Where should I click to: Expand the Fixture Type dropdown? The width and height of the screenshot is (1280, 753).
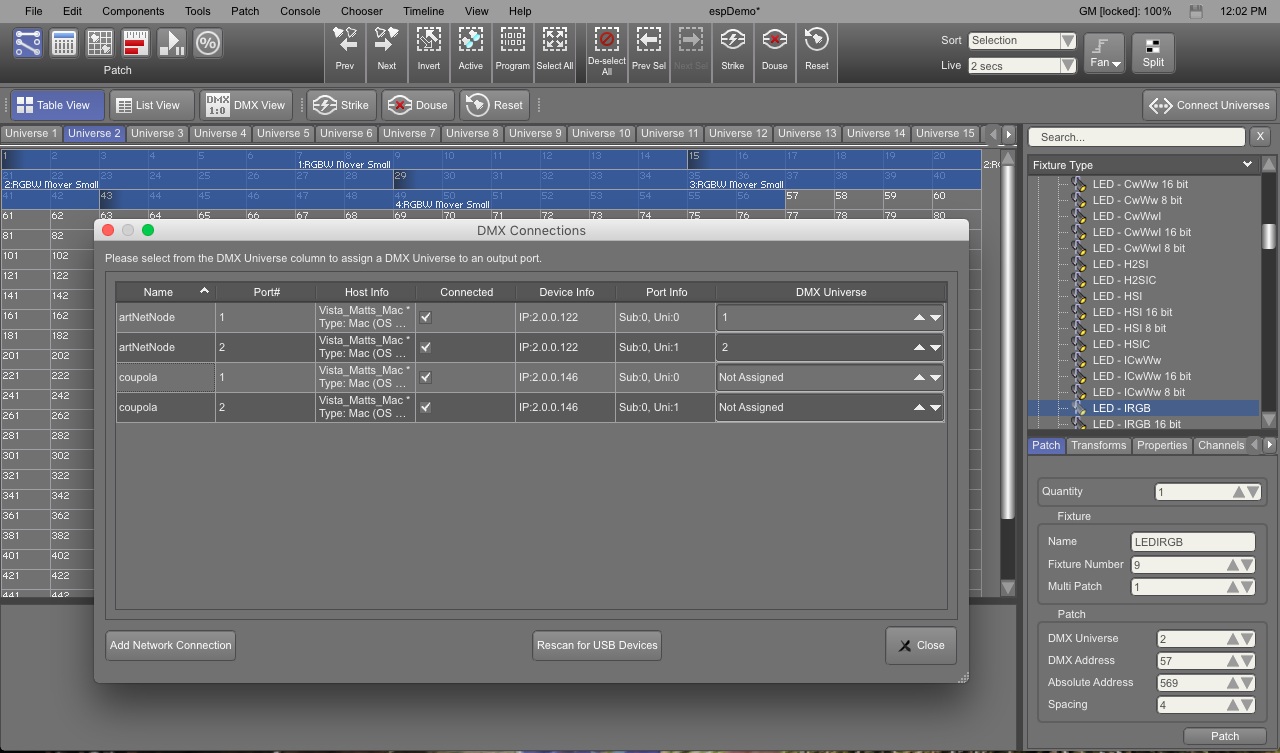click(x=1247, y=165)
